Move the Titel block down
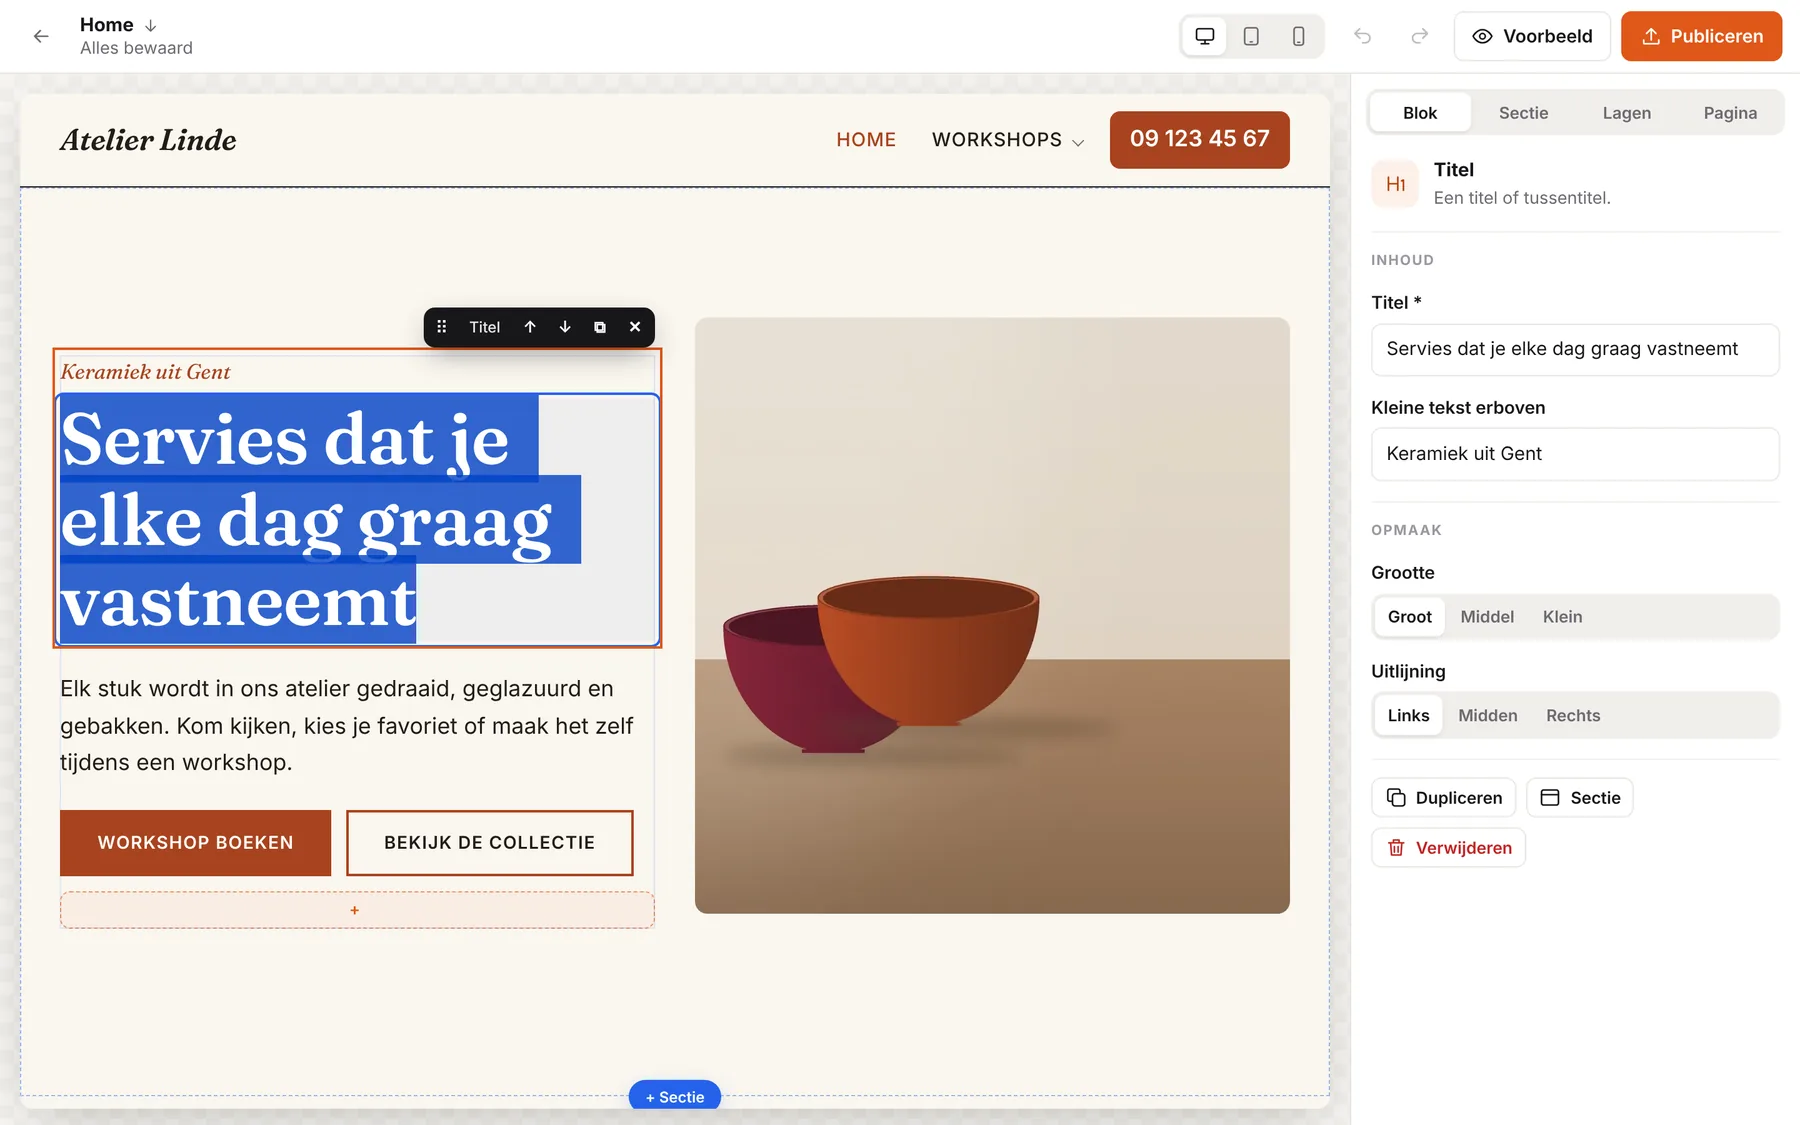The width and height of the screenshot is (1800, 1125). 565,327
